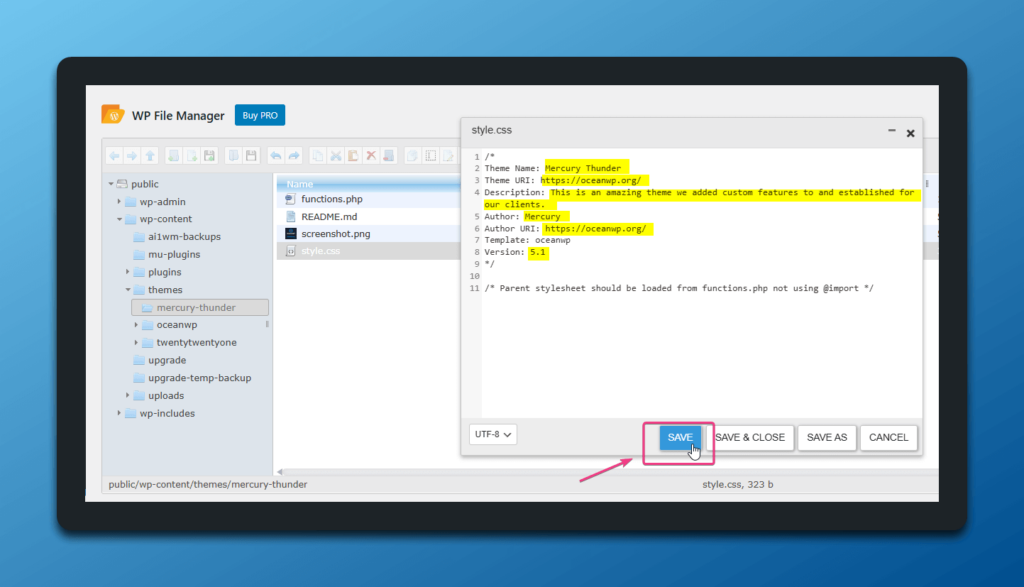
Task: Click the 'Mercury Thunder' theme name text
Action: pos(583,168)
